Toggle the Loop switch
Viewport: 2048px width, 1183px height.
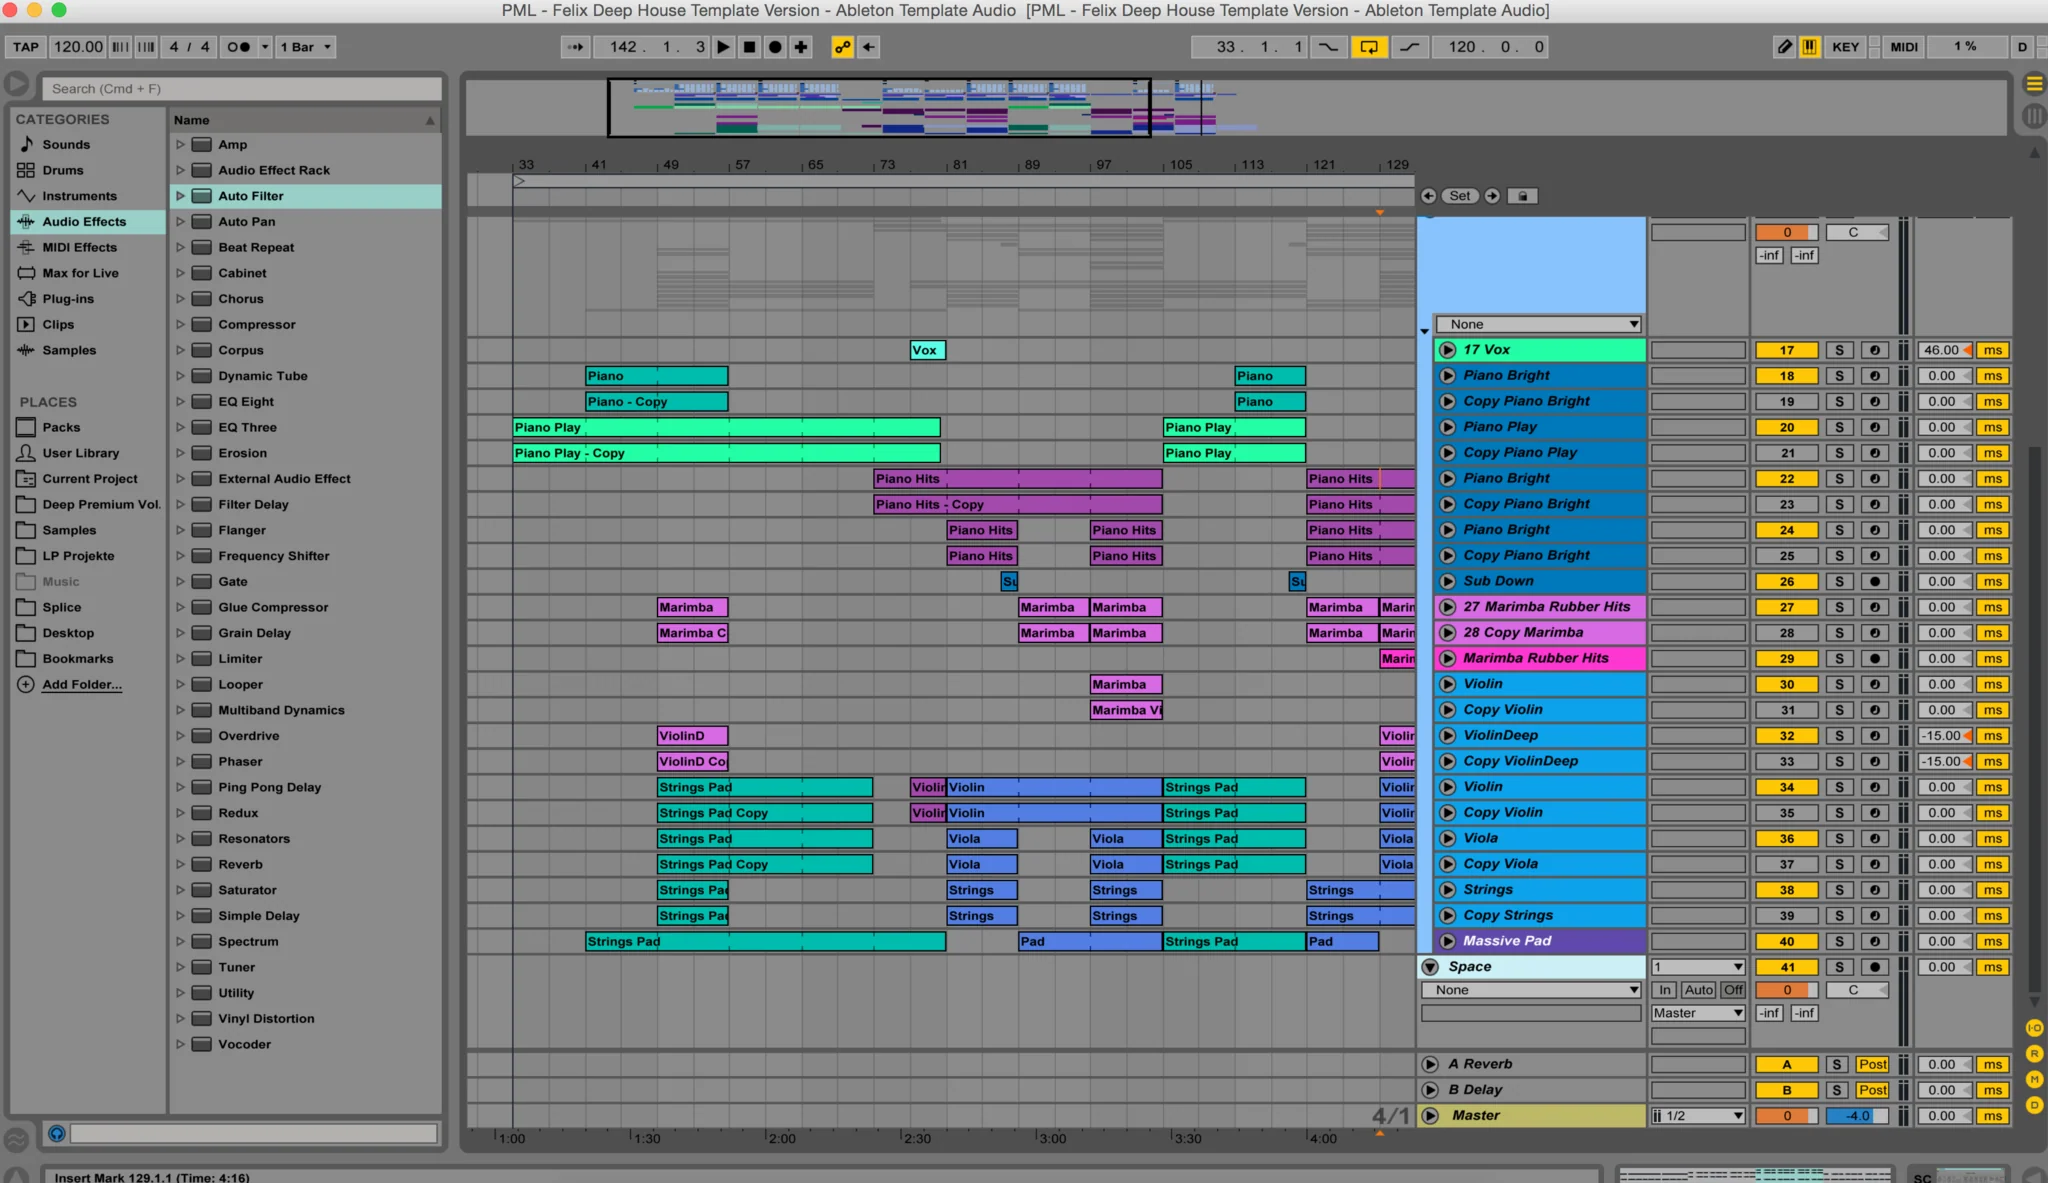(x=1368, y=47)
